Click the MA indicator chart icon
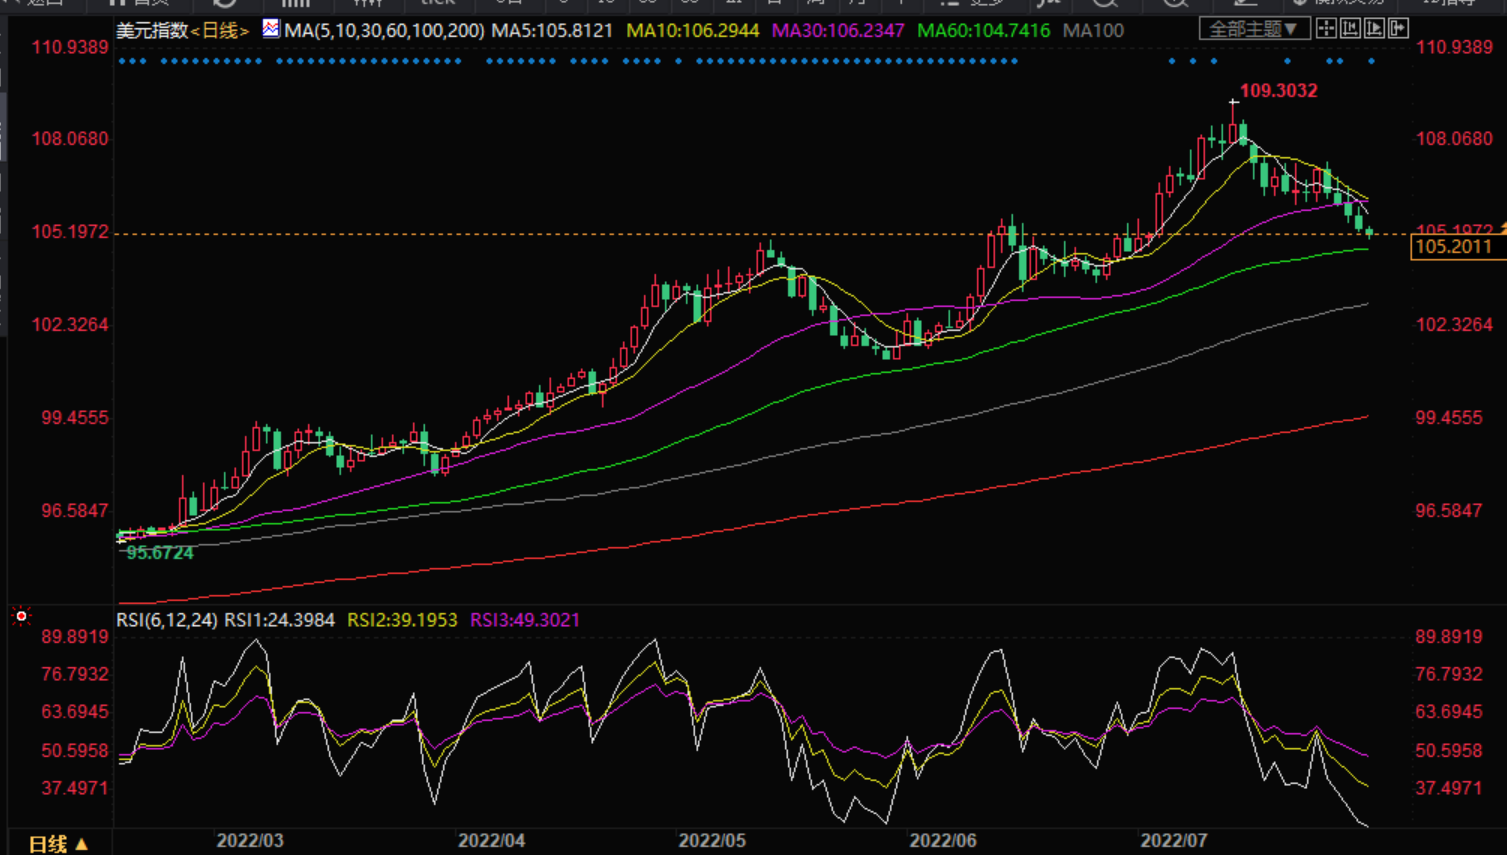1507x855 pixels. 271,29
